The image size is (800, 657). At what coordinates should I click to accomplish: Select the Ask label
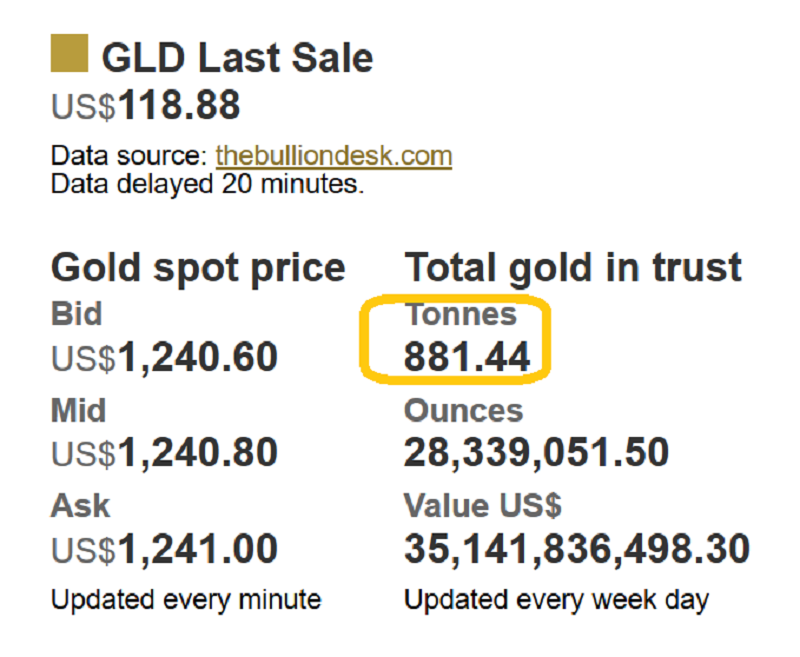pos(81,506)
